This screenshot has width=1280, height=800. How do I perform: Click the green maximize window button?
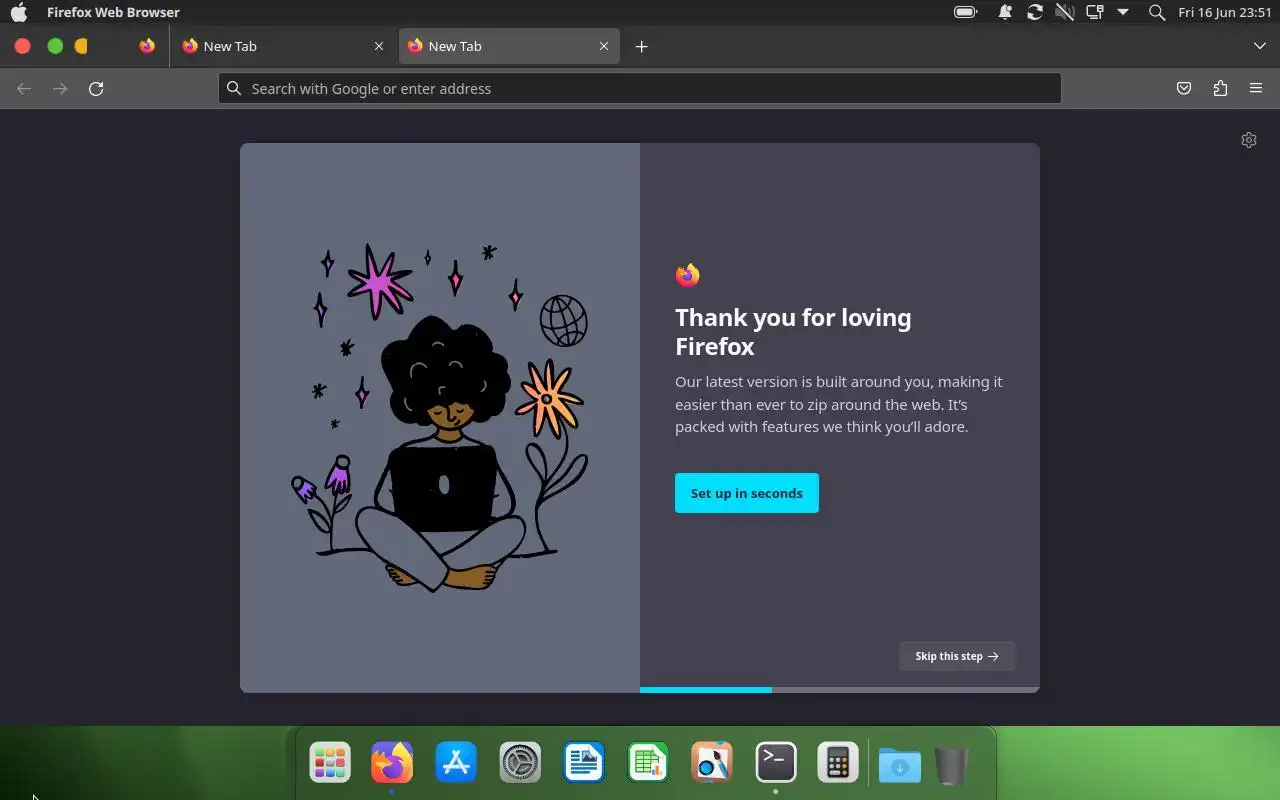point(55,46)
